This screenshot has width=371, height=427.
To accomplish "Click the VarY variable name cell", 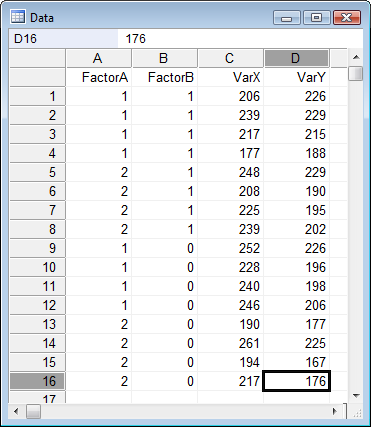I will click(x=297, y=77).
